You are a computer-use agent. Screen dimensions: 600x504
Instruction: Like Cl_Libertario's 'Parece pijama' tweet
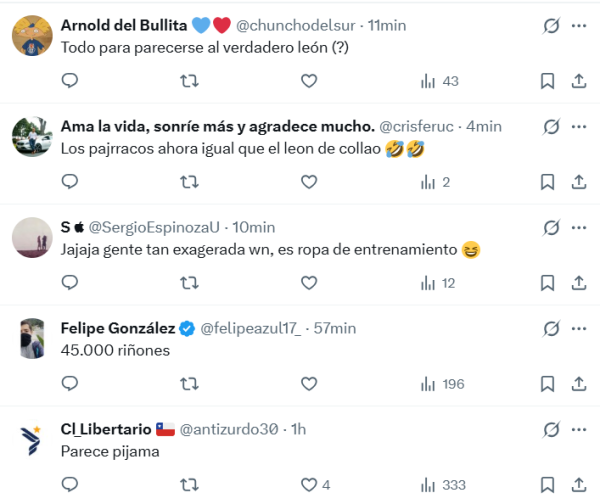pyautogui.click(x=309, y=485)
